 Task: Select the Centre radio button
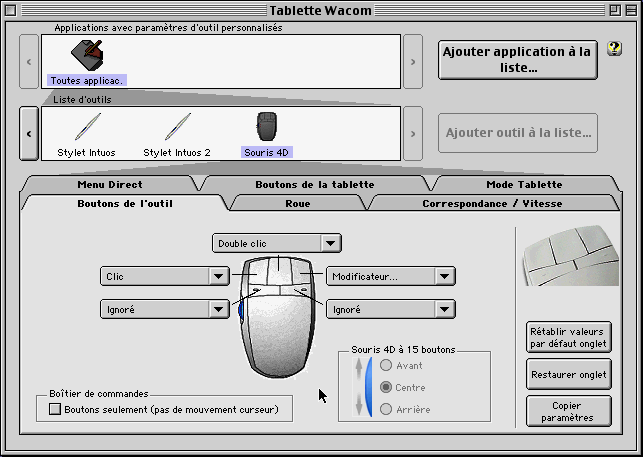pos(386,387)
